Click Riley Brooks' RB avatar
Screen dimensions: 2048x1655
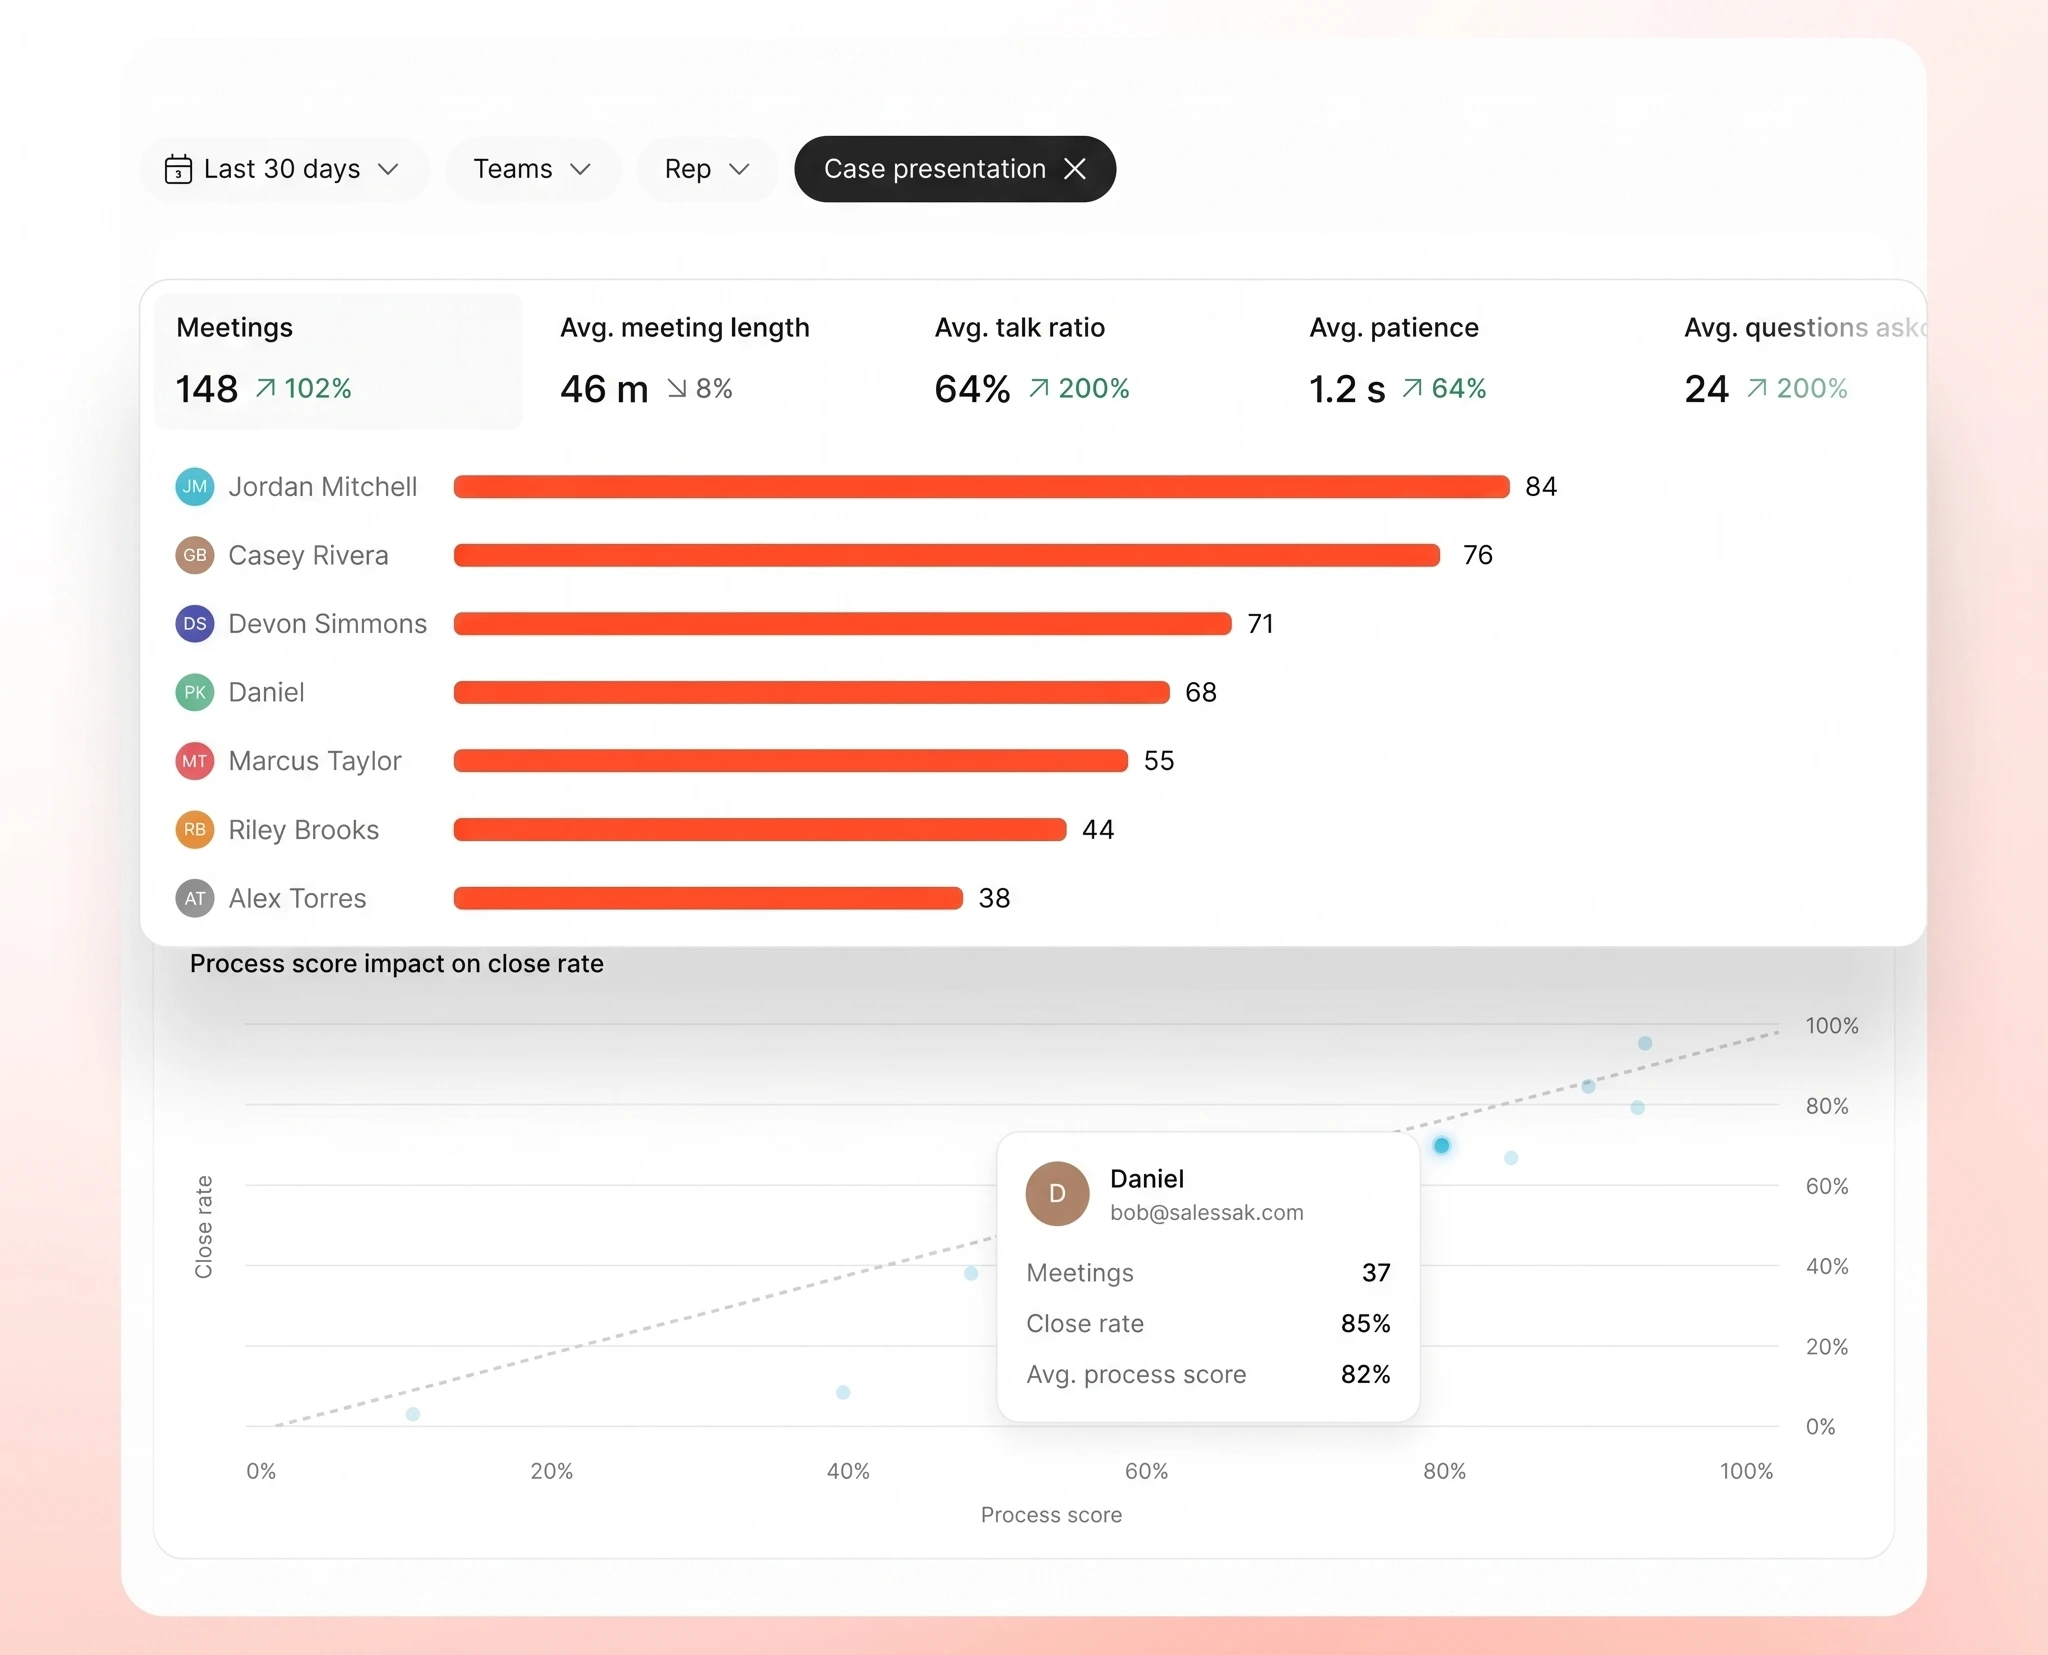(x=195, y=830)
